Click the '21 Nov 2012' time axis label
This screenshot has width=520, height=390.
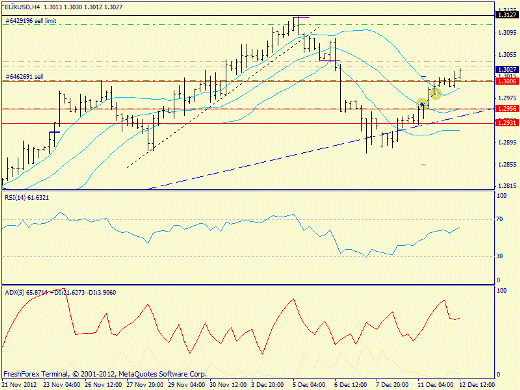pyautogui.click(x=20, y=384)
